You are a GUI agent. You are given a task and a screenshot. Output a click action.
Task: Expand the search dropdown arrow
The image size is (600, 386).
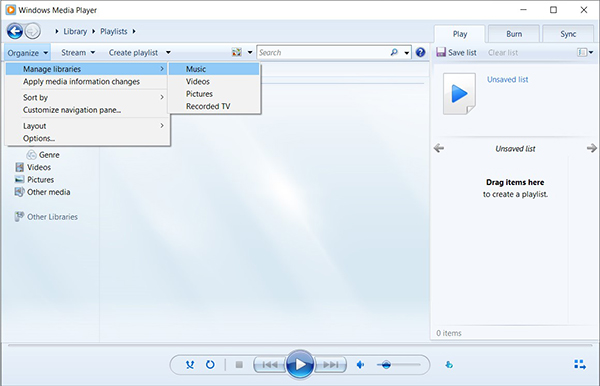(406, 53)
